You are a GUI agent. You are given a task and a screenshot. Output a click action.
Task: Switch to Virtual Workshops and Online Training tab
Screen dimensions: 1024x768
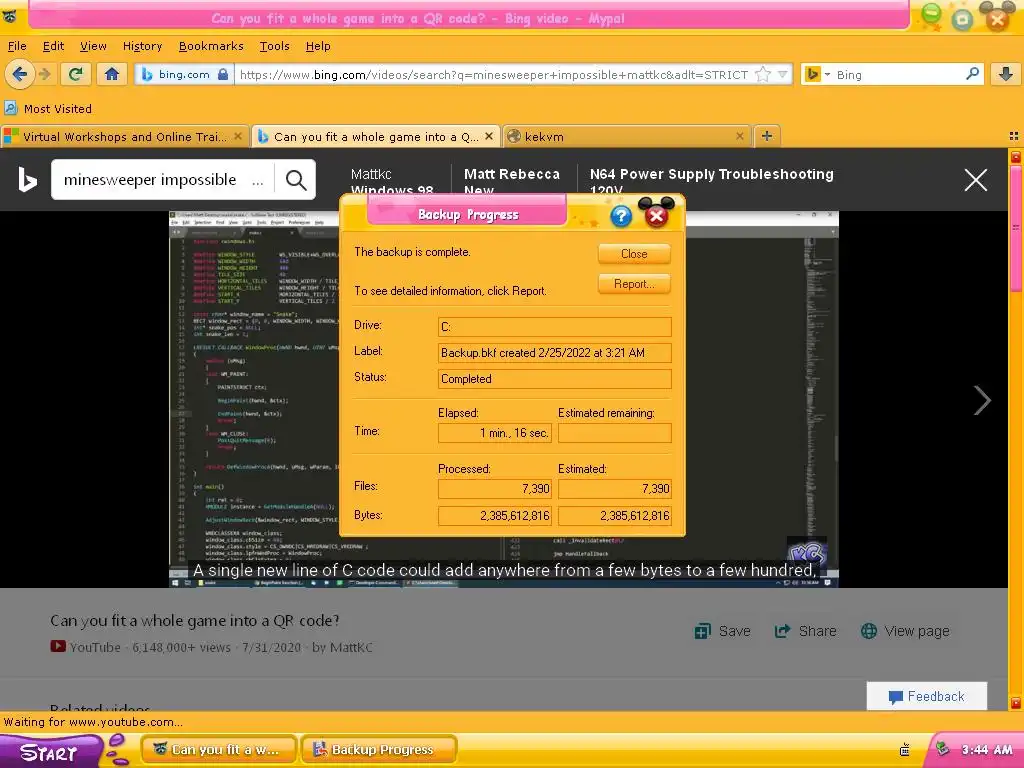click(x=124, y=136)
